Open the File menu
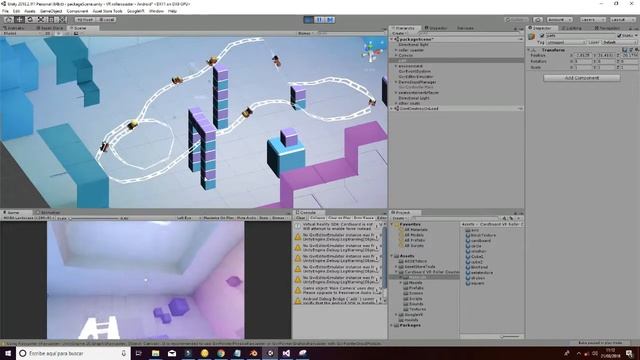The width and height of the screenshot is (640, 360). (5, 11)
